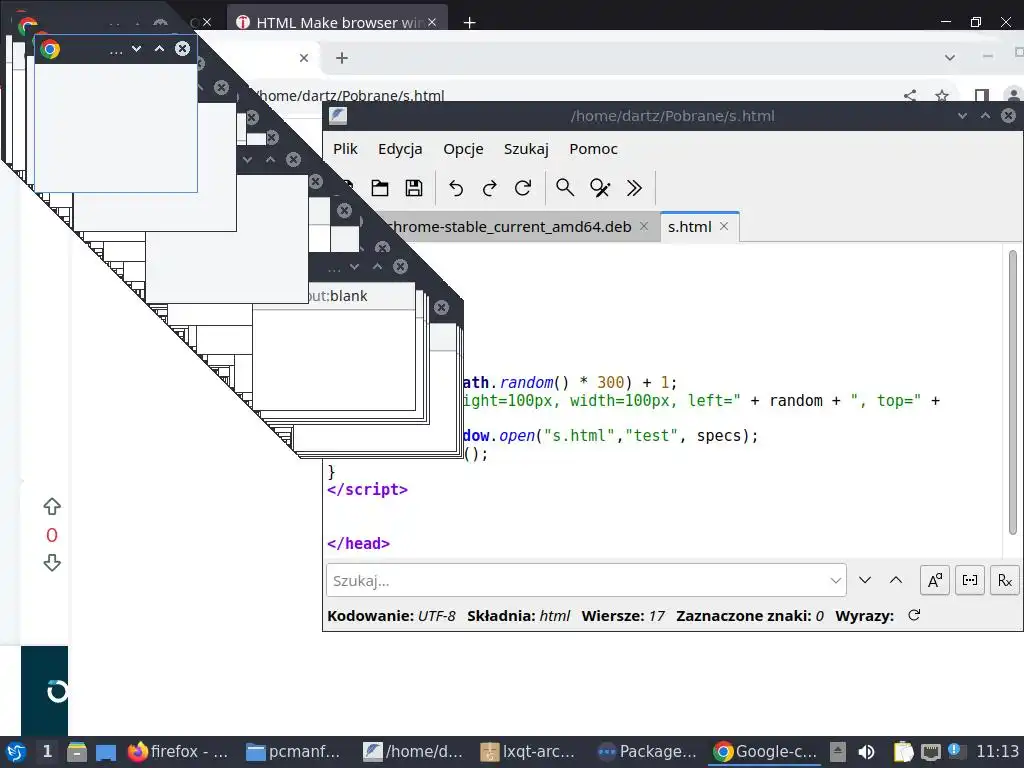
Task: Click the /home/dartz/Pobrane/s.html address bar
Action: coord(350,96)
